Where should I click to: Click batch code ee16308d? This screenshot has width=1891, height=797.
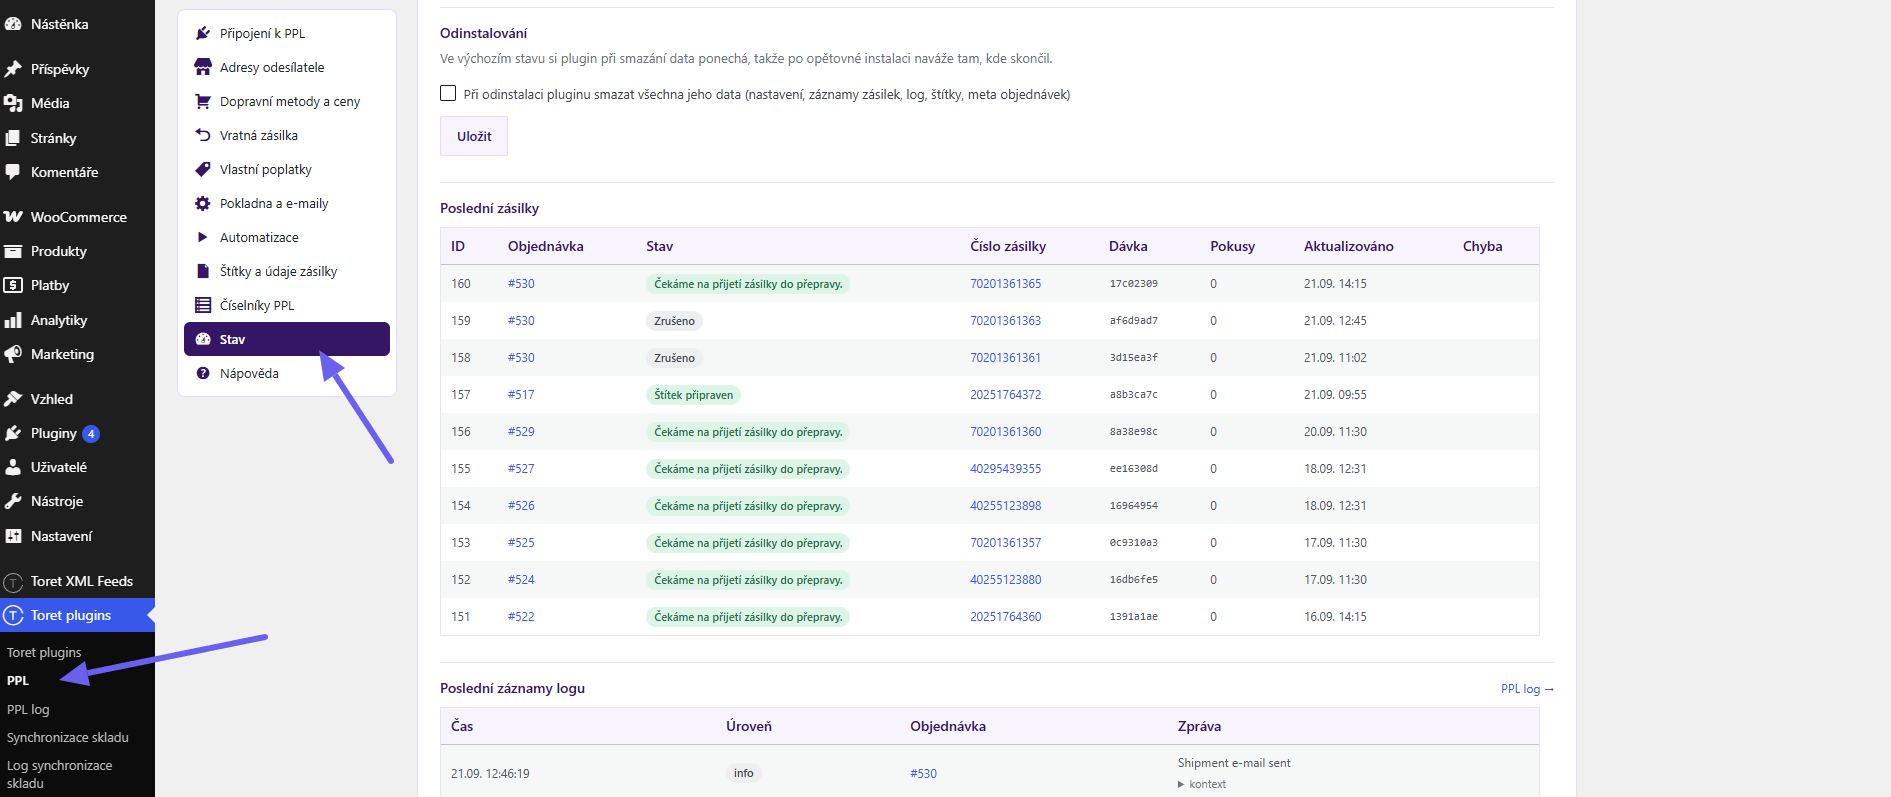pyautogui.click(x=1133, y=469)
